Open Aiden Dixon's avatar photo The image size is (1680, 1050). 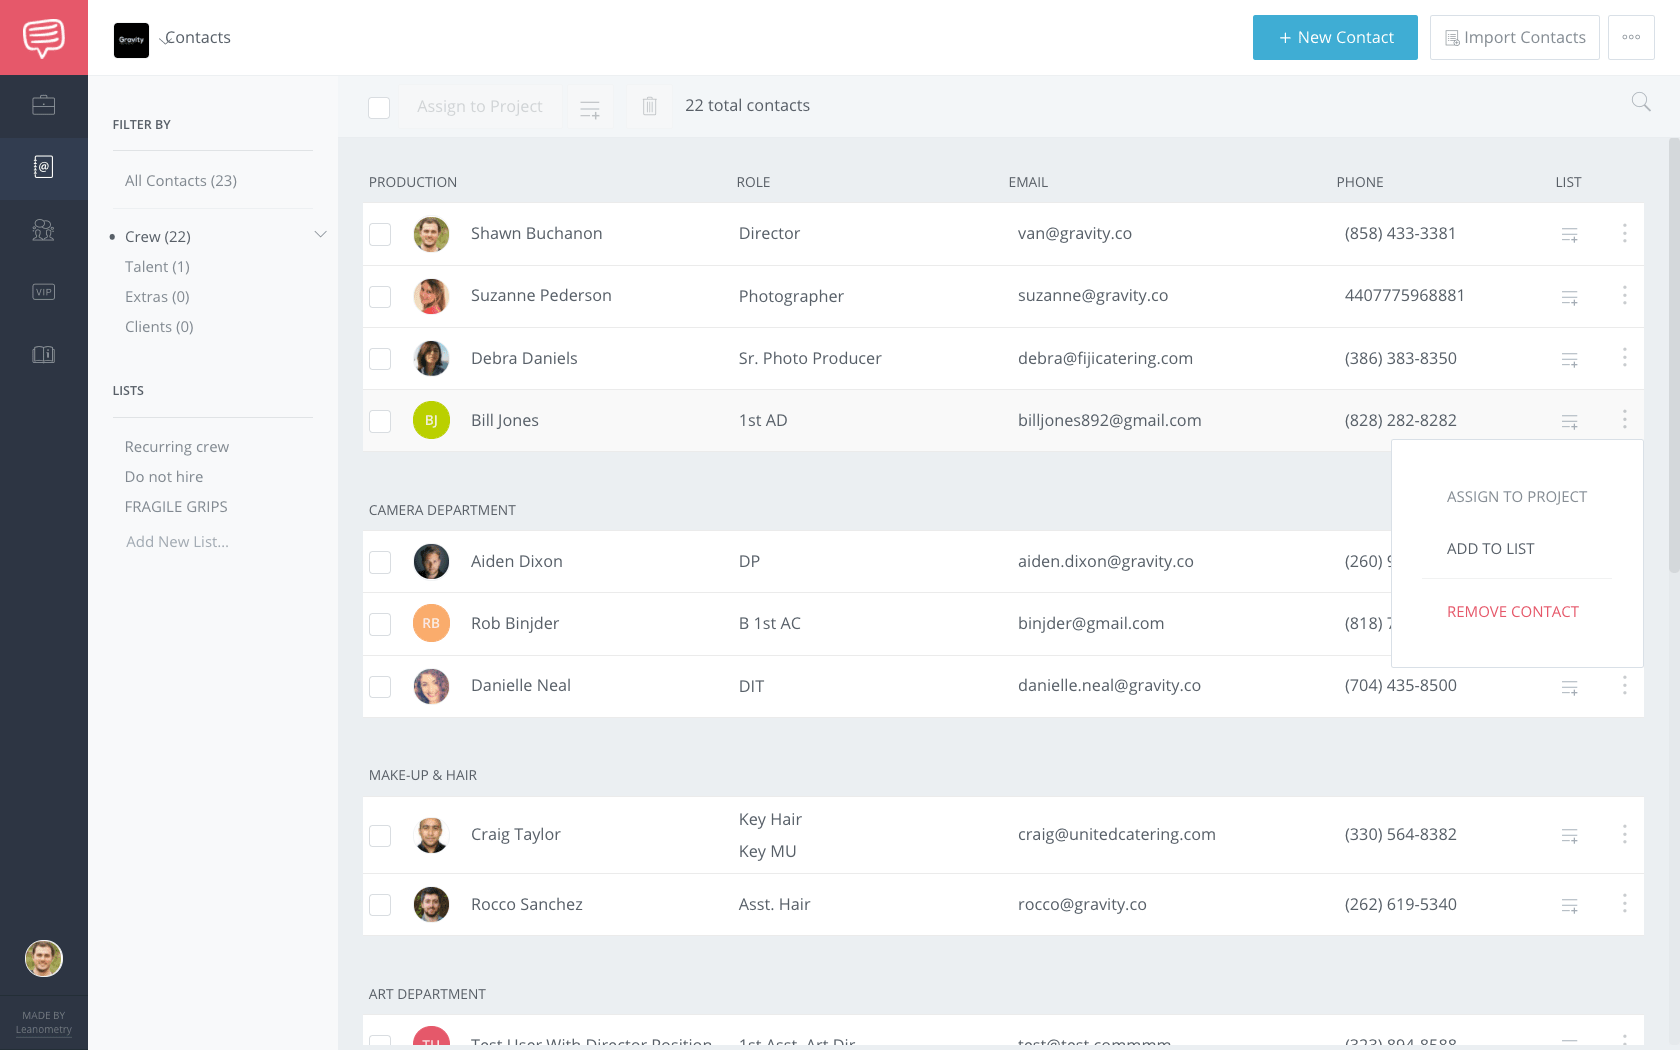click(431, 562)
